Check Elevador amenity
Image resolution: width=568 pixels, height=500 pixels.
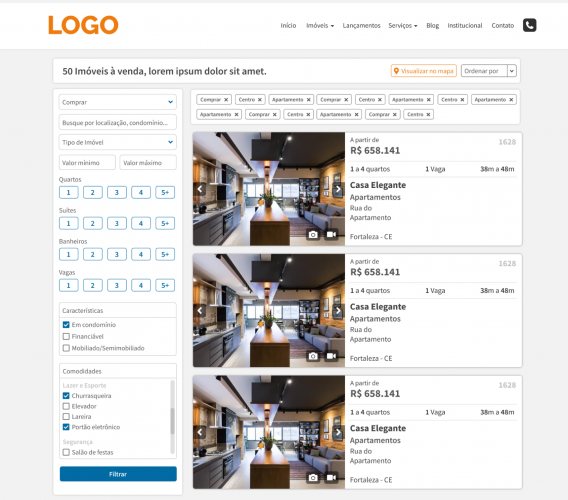(x=66, y=406)
